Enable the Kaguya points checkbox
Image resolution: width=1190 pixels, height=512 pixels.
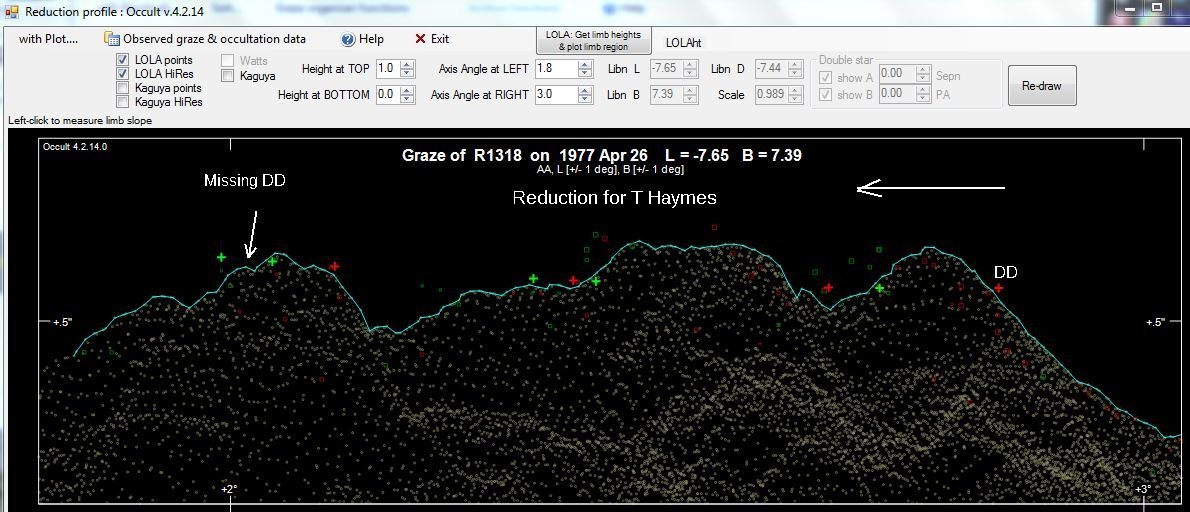[x=124, y=88]
